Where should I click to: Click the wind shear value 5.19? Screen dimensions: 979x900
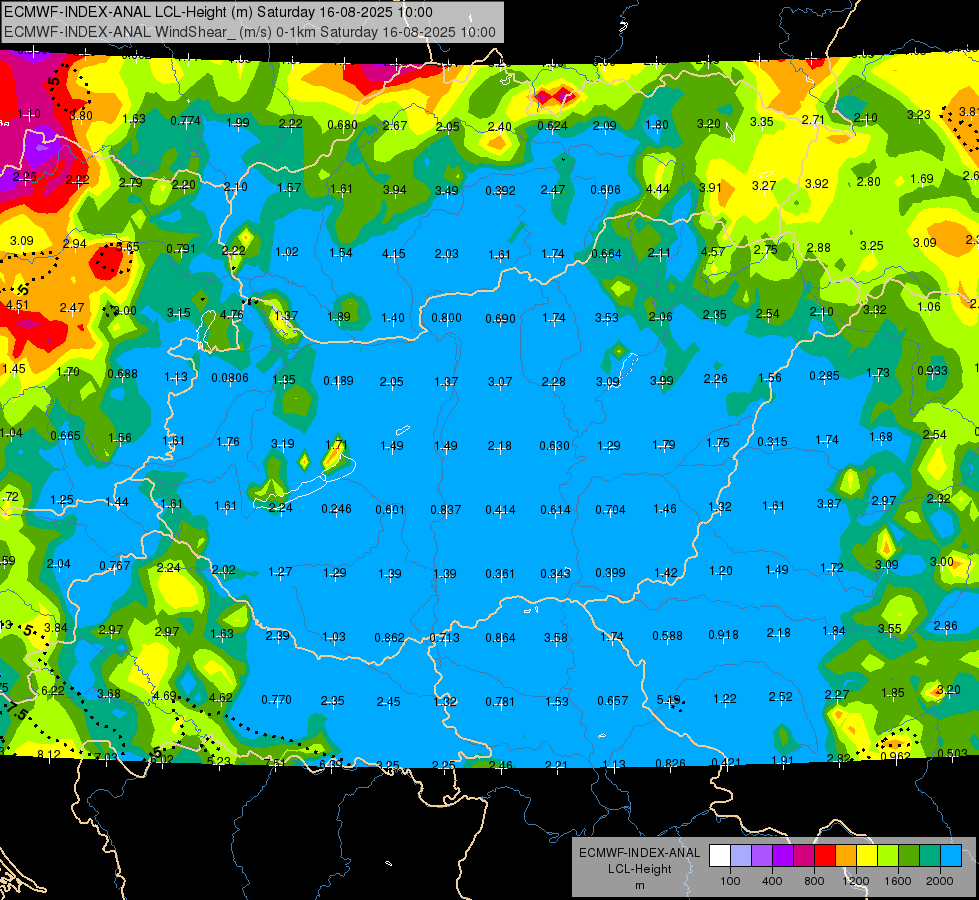pos(668,700)
